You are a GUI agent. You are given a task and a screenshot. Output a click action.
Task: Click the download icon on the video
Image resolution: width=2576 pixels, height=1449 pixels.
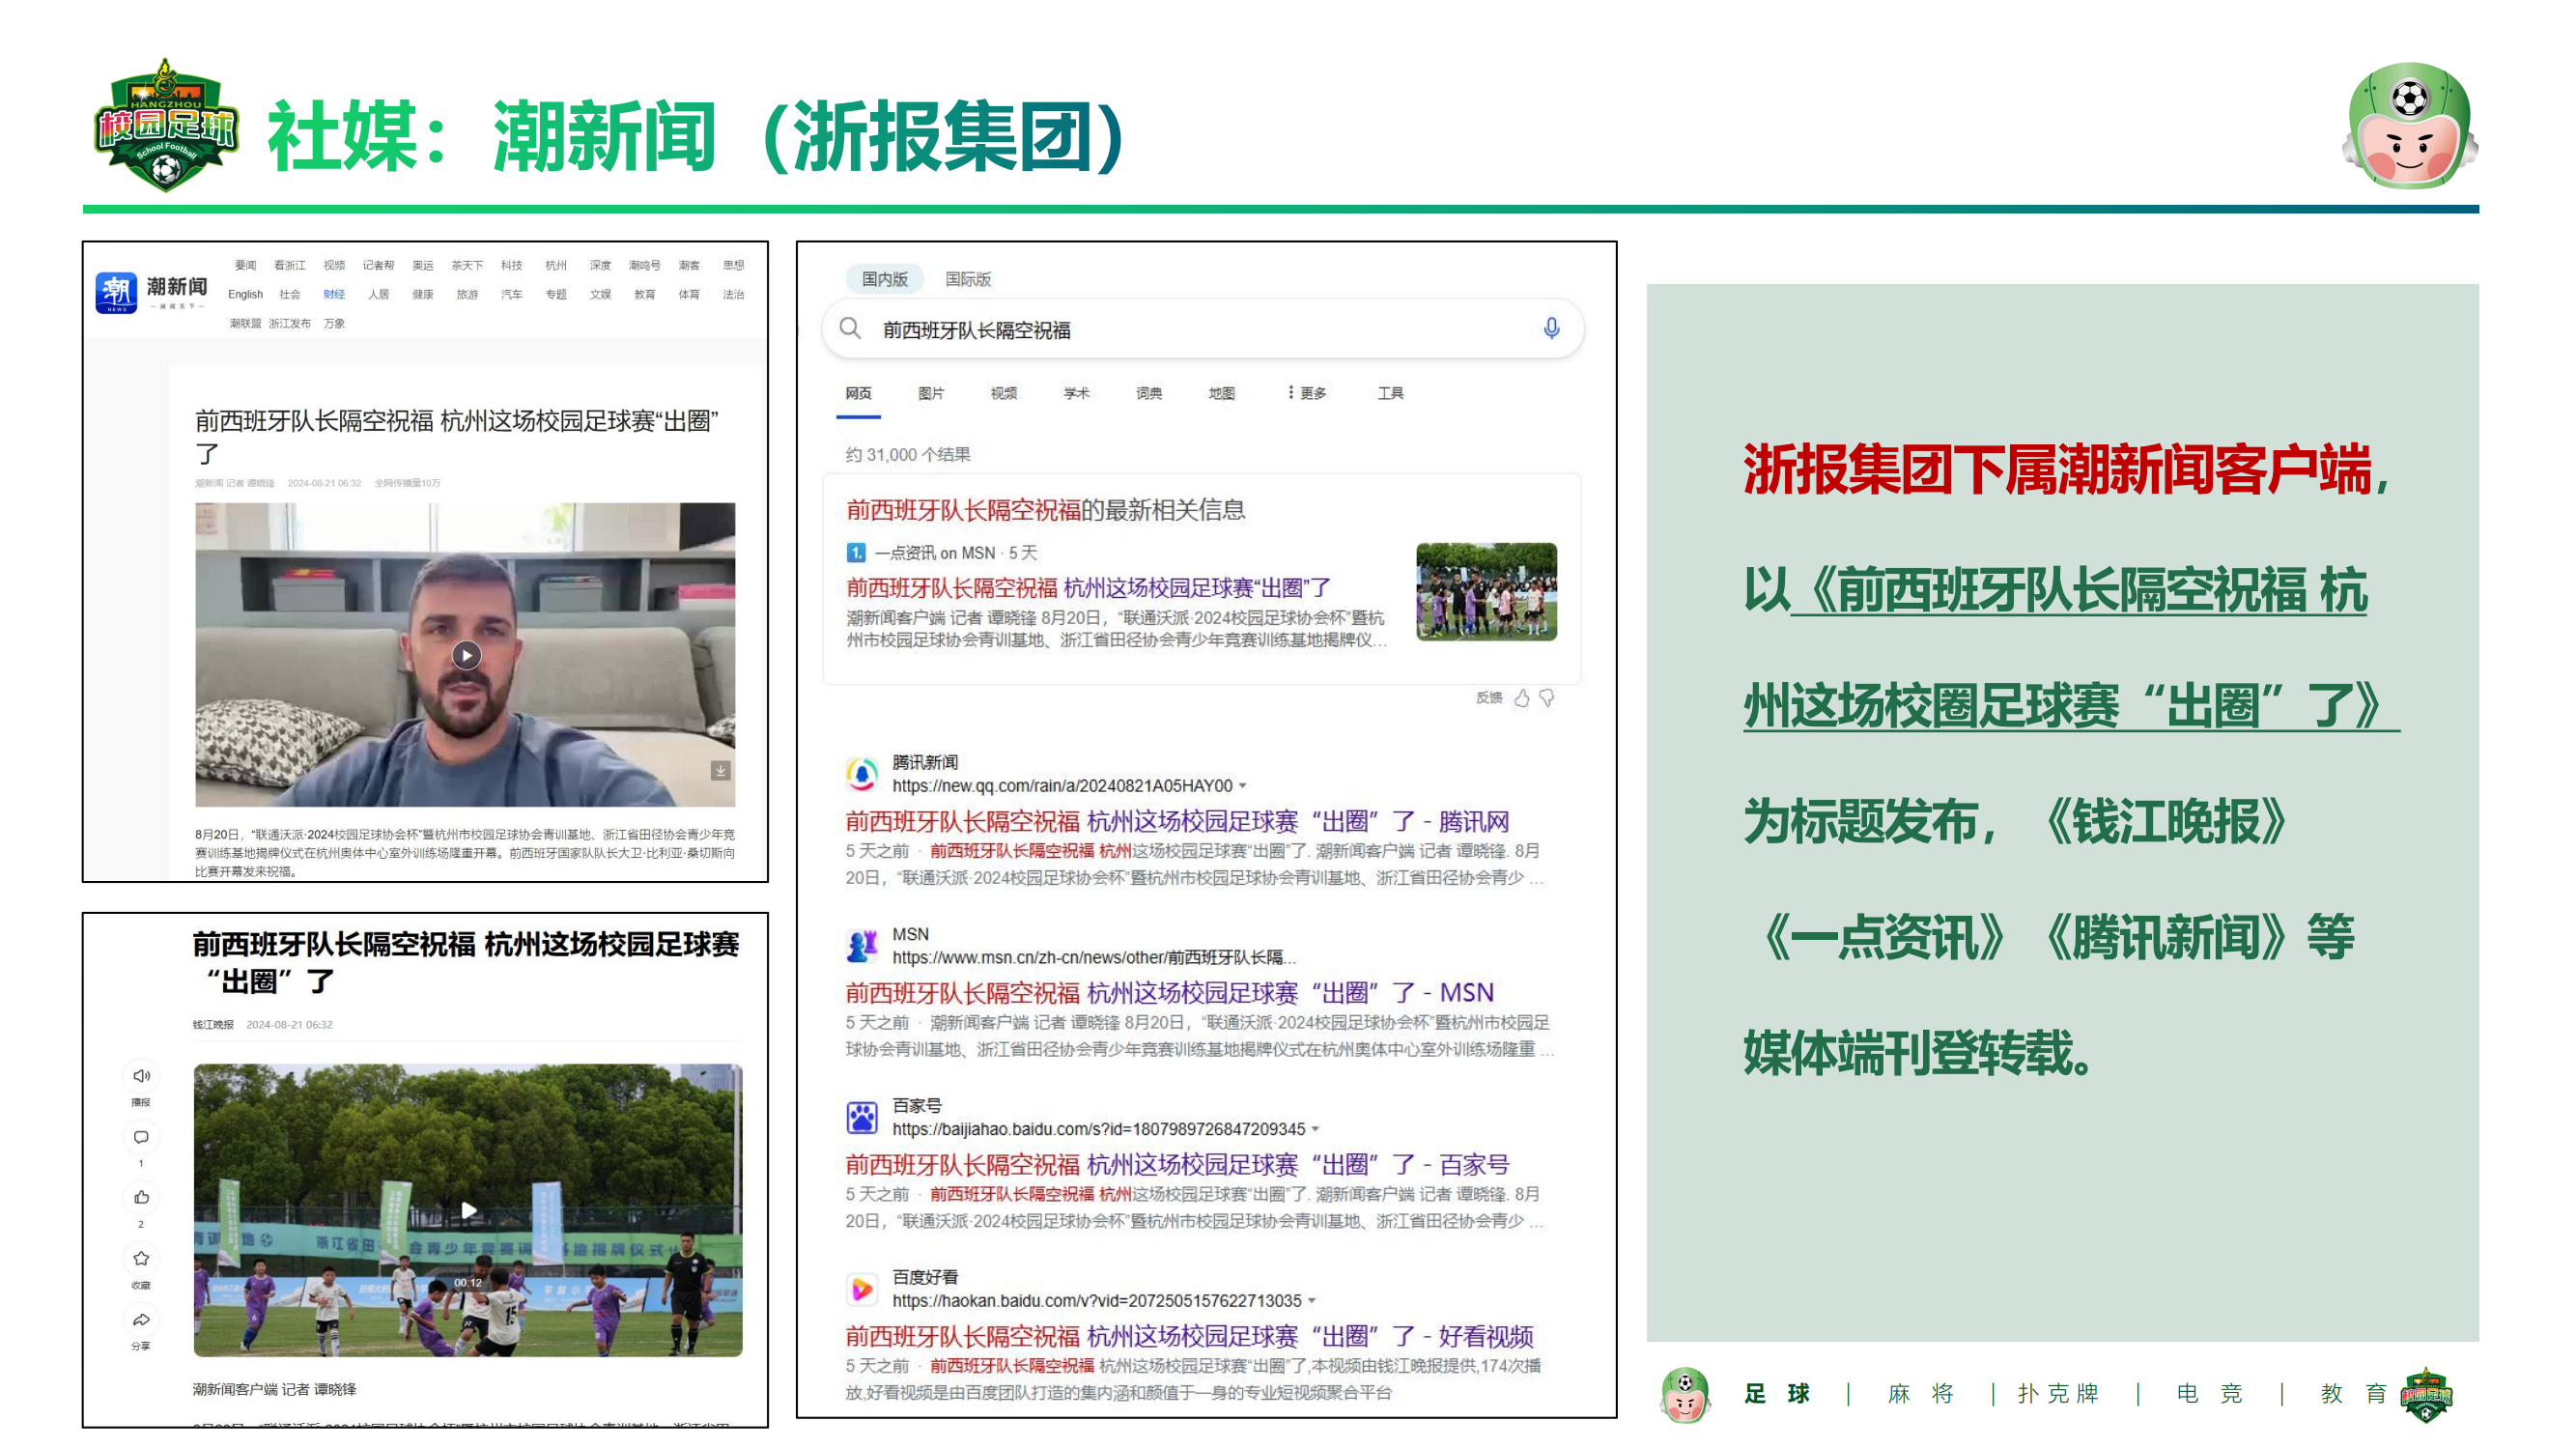click(x=720, y=770)
